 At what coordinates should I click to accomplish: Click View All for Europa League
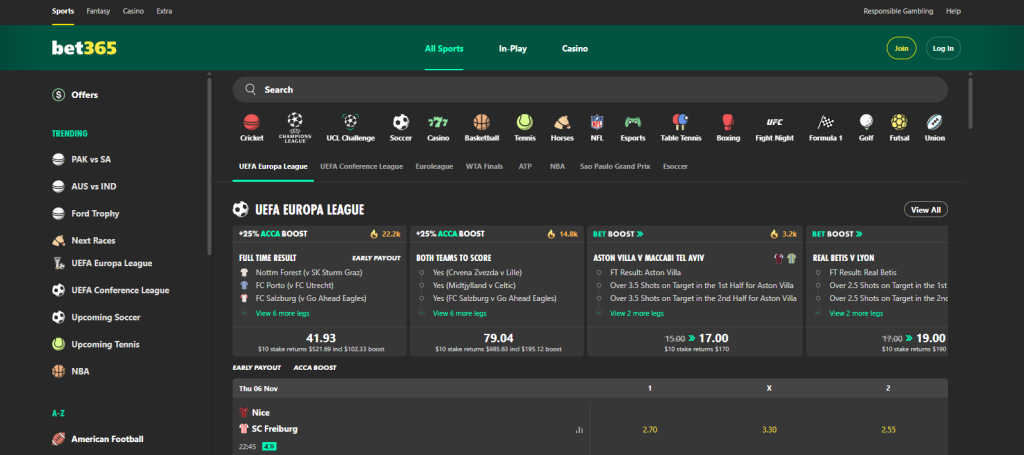(926, 210)
